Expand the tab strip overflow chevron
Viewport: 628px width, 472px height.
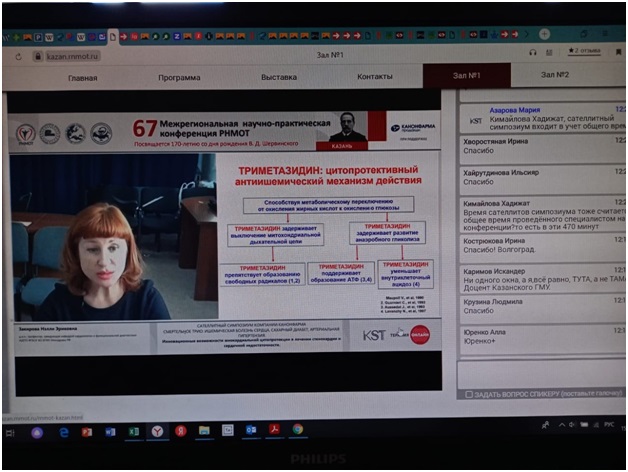pyautogui.click(x=527, y=34)
